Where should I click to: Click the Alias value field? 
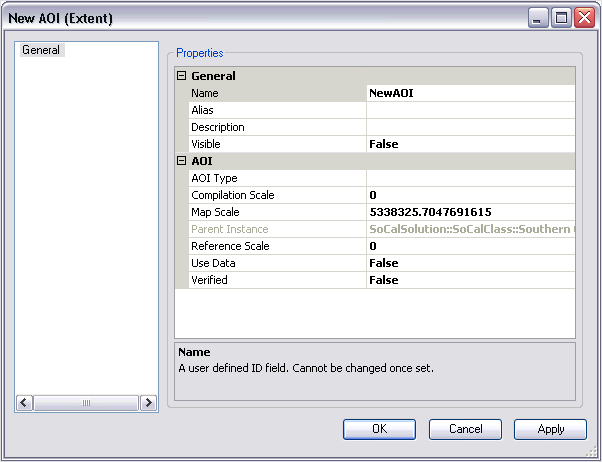[470, 110]
